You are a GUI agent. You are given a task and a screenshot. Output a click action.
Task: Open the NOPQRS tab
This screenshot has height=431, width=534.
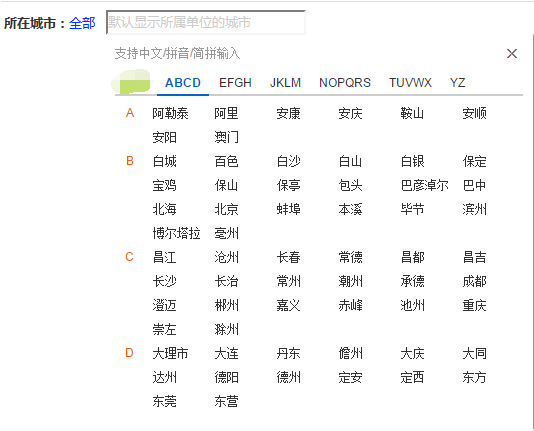point(345,83)
